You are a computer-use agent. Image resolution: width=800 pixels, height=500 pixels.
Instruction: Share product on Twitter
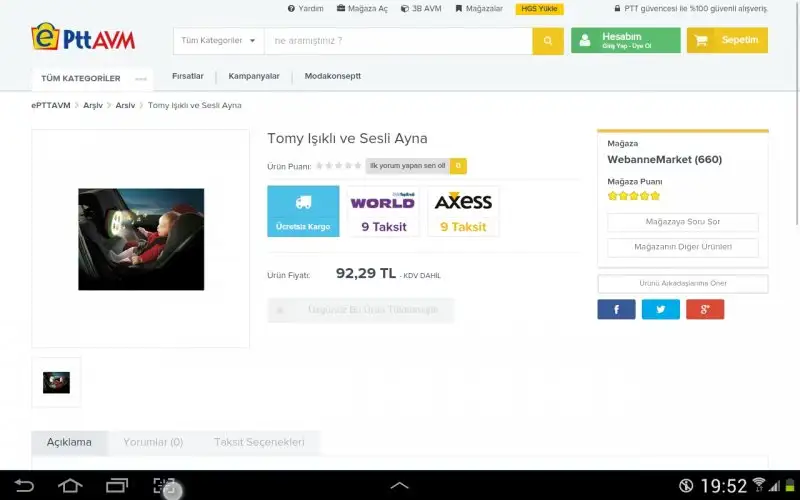[x=660, y=309]
